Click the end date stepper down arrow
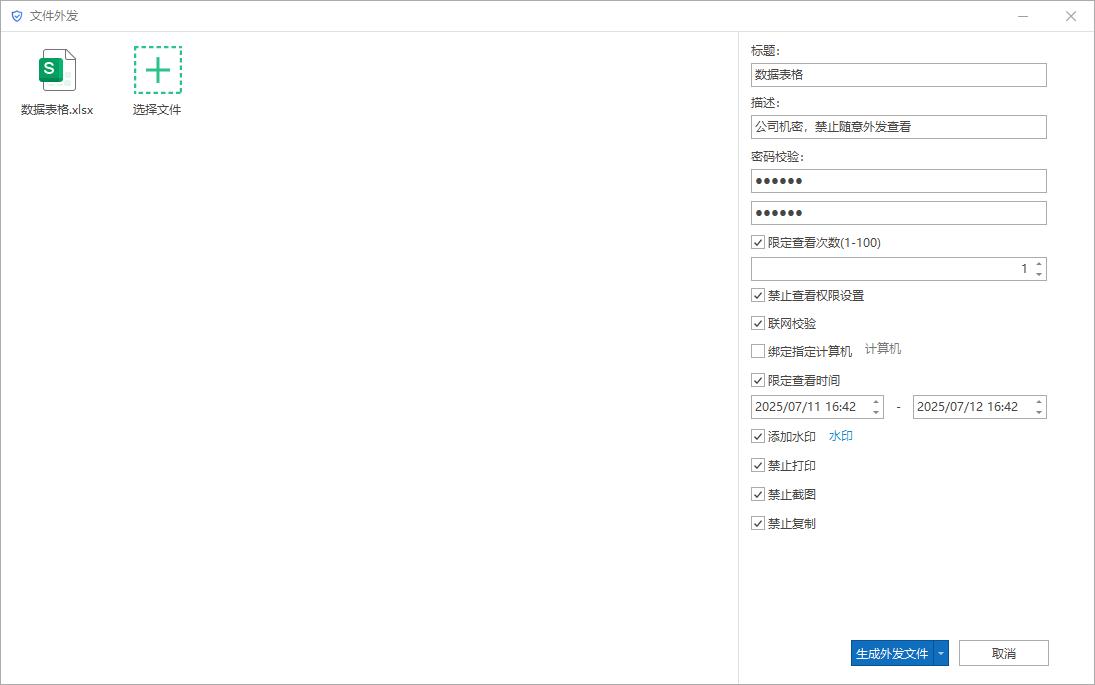This screenshot has width=1095, height=685. [1038, 412]
